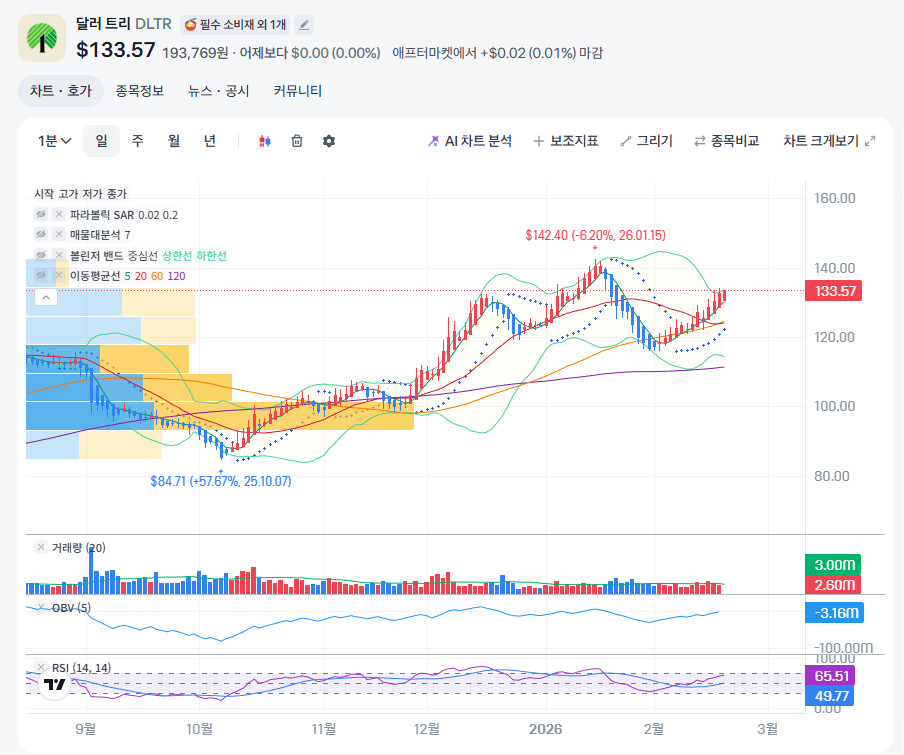Click the TradingView logo badge
The image size is (904, 755).
(x=55, y=685)
